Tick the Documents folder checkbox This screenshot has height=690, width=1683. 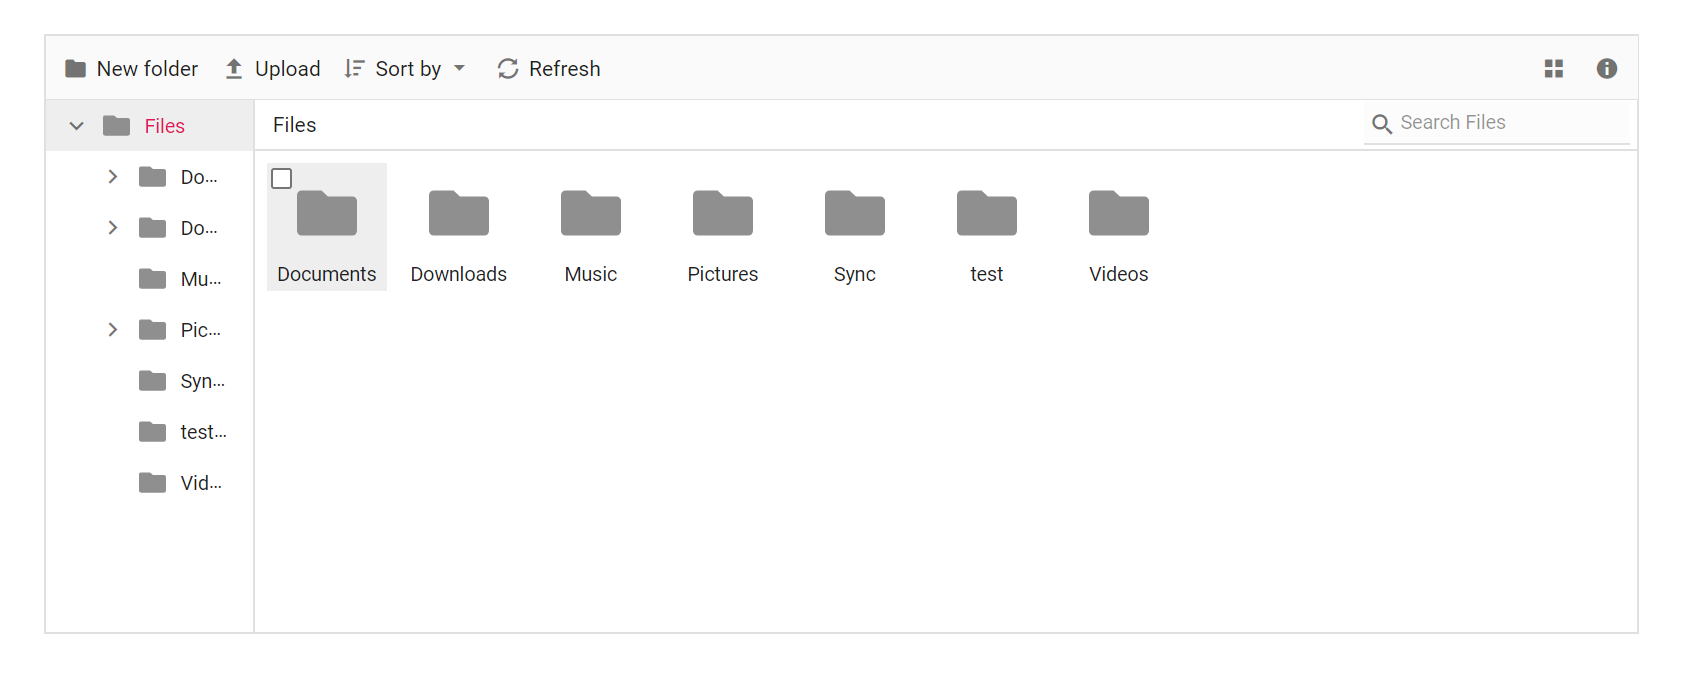[282, 178]
